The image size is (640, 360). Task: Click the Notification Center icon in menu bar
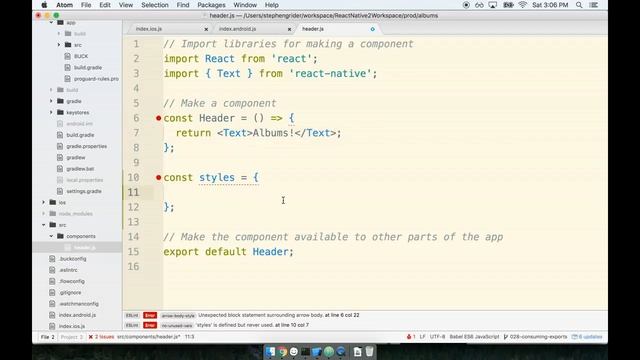coord(594,5)
